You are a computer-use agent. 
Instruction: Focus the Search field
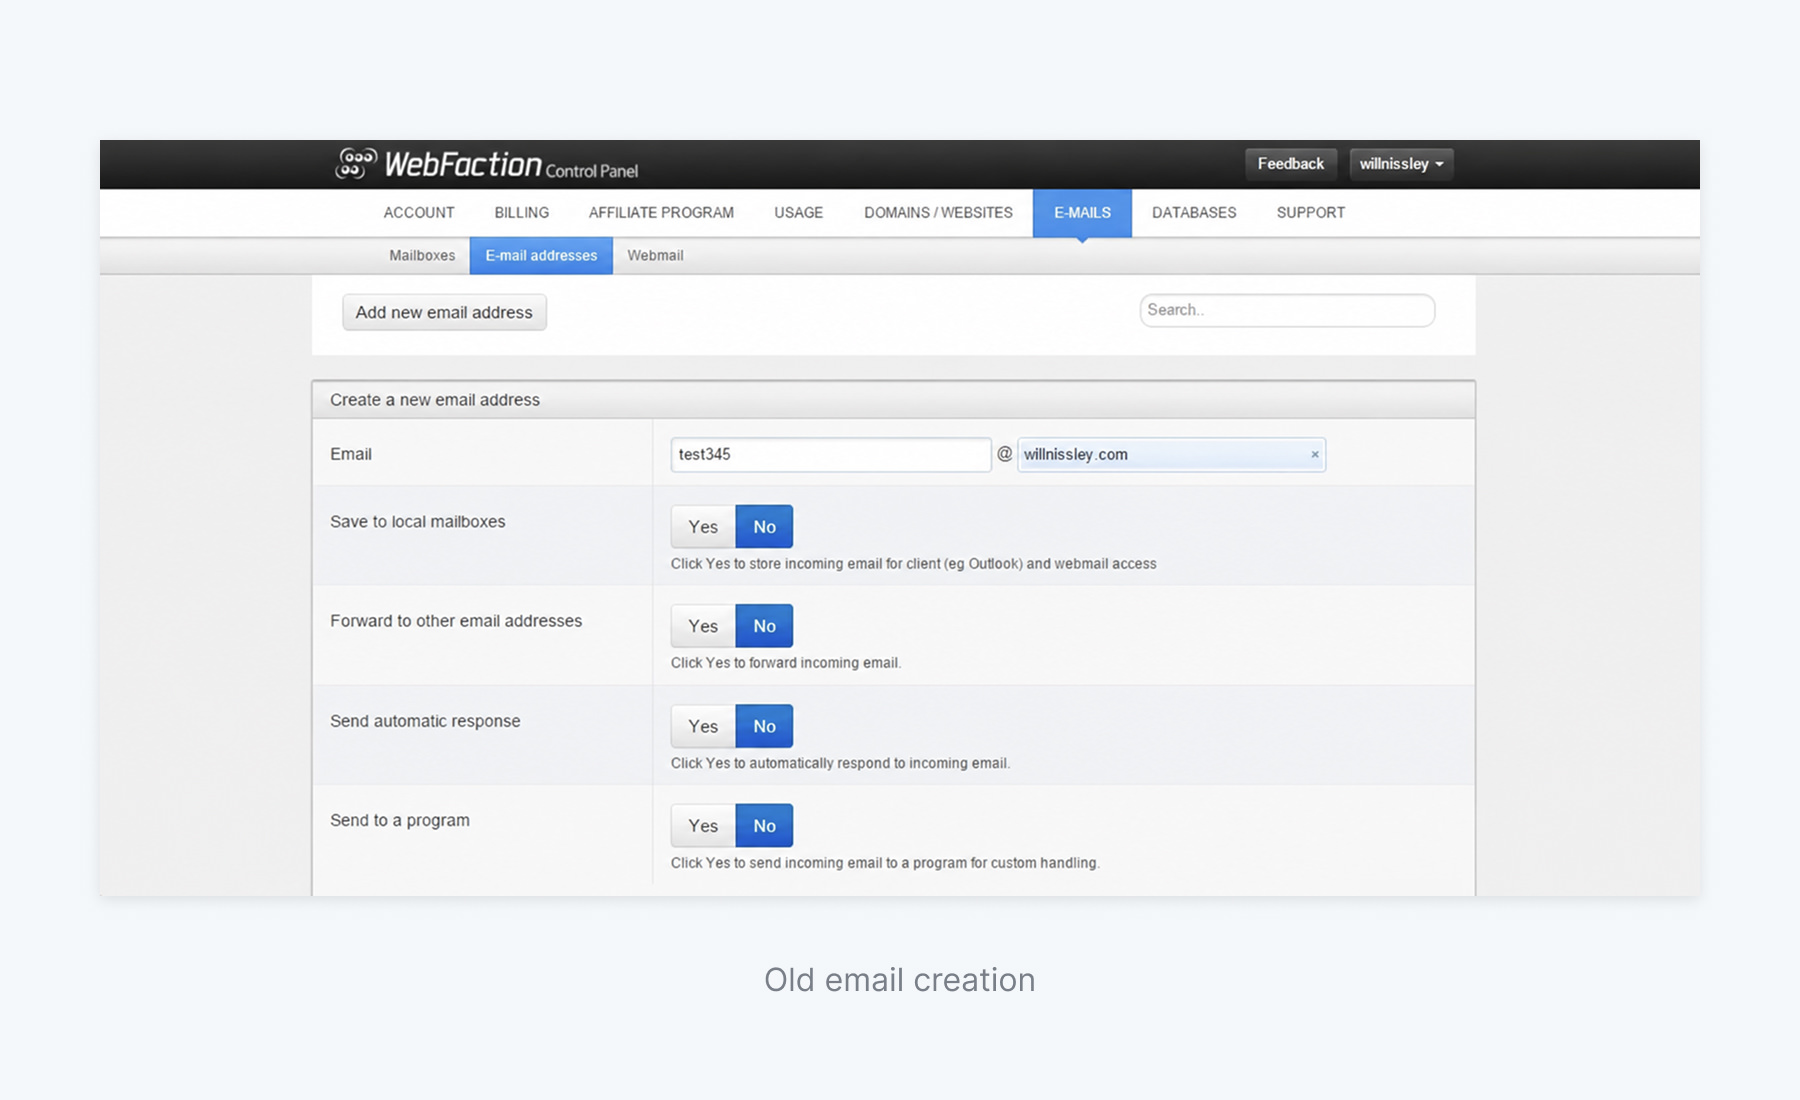[x=1287, y=310]
